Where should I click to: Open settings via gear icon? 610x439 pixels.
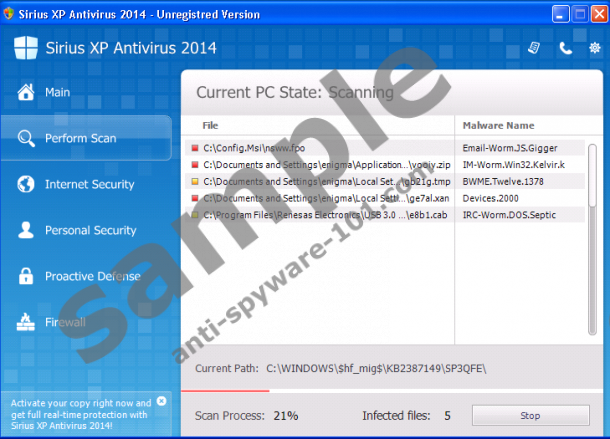(593, 47)
